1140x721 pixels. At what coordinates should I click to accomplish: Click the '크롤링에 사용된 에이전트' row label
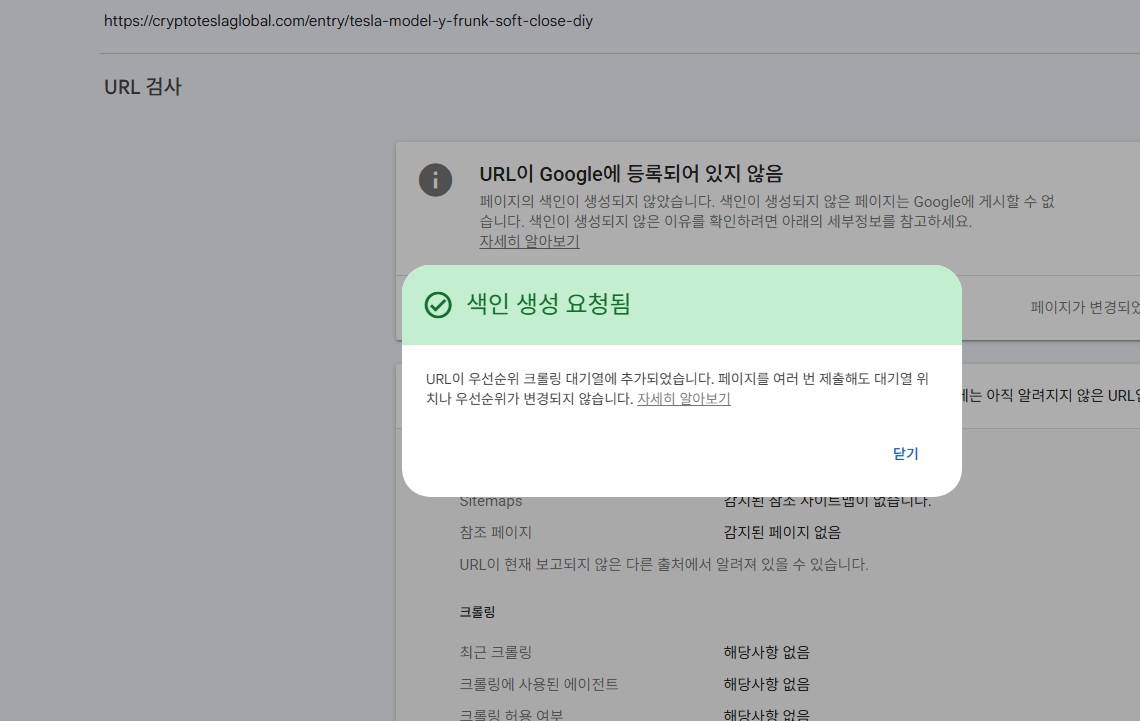click(539, 684)
